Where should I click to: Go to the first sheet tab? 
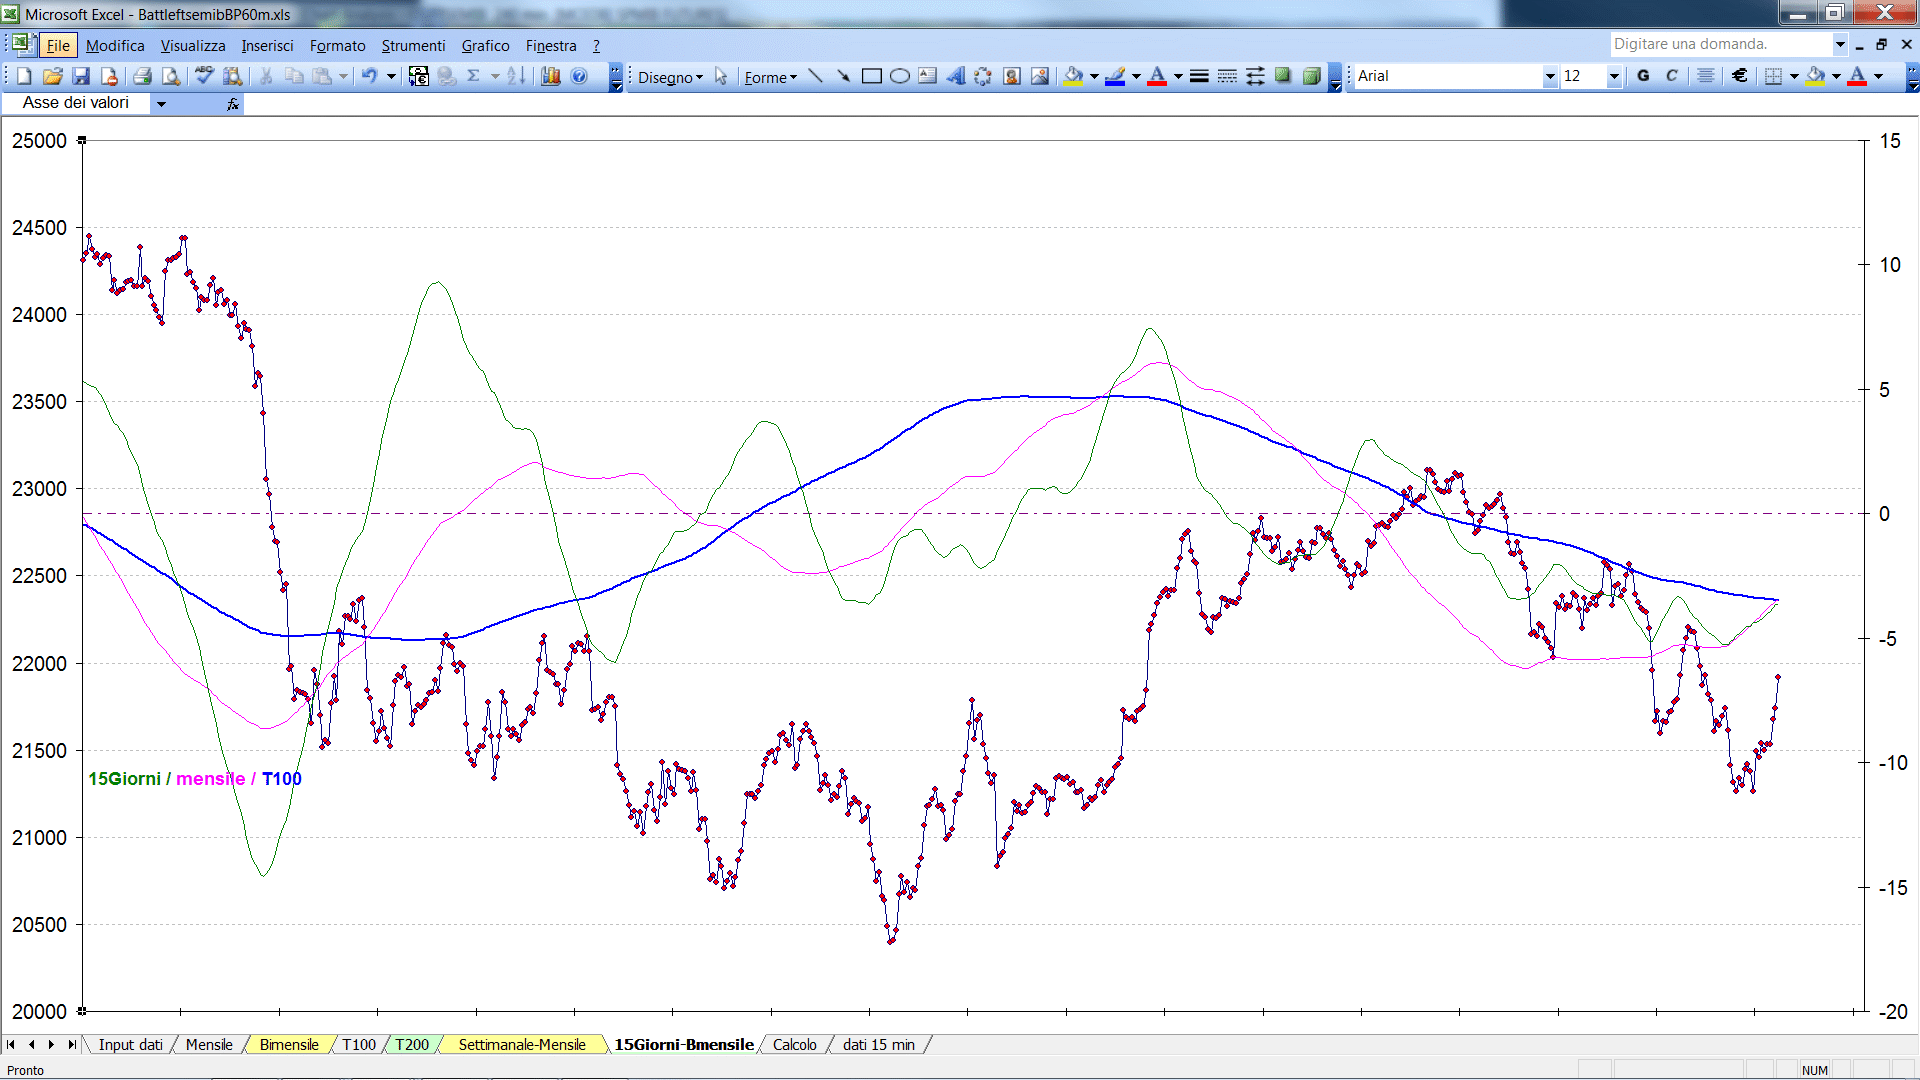tap(11, 1044)
